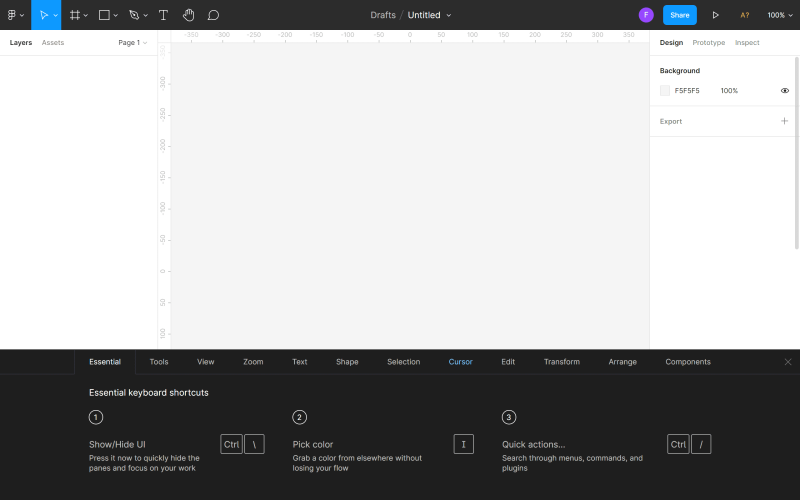Expand the shape tools dropdown arrow
800x500 pixels.
(x=116, y=15)
